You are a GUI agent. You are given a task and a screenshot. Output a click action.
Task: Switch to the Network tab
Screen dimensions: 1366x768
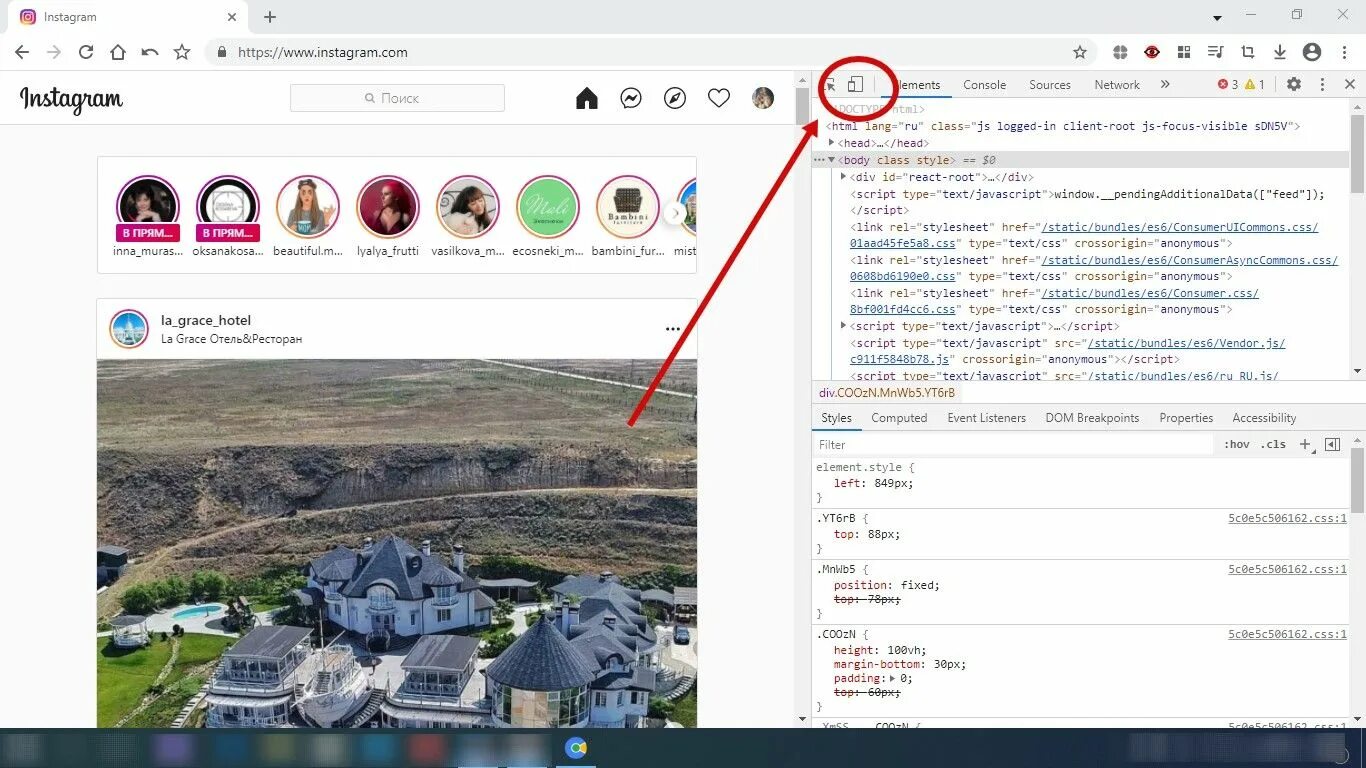tap(1117, 85)
